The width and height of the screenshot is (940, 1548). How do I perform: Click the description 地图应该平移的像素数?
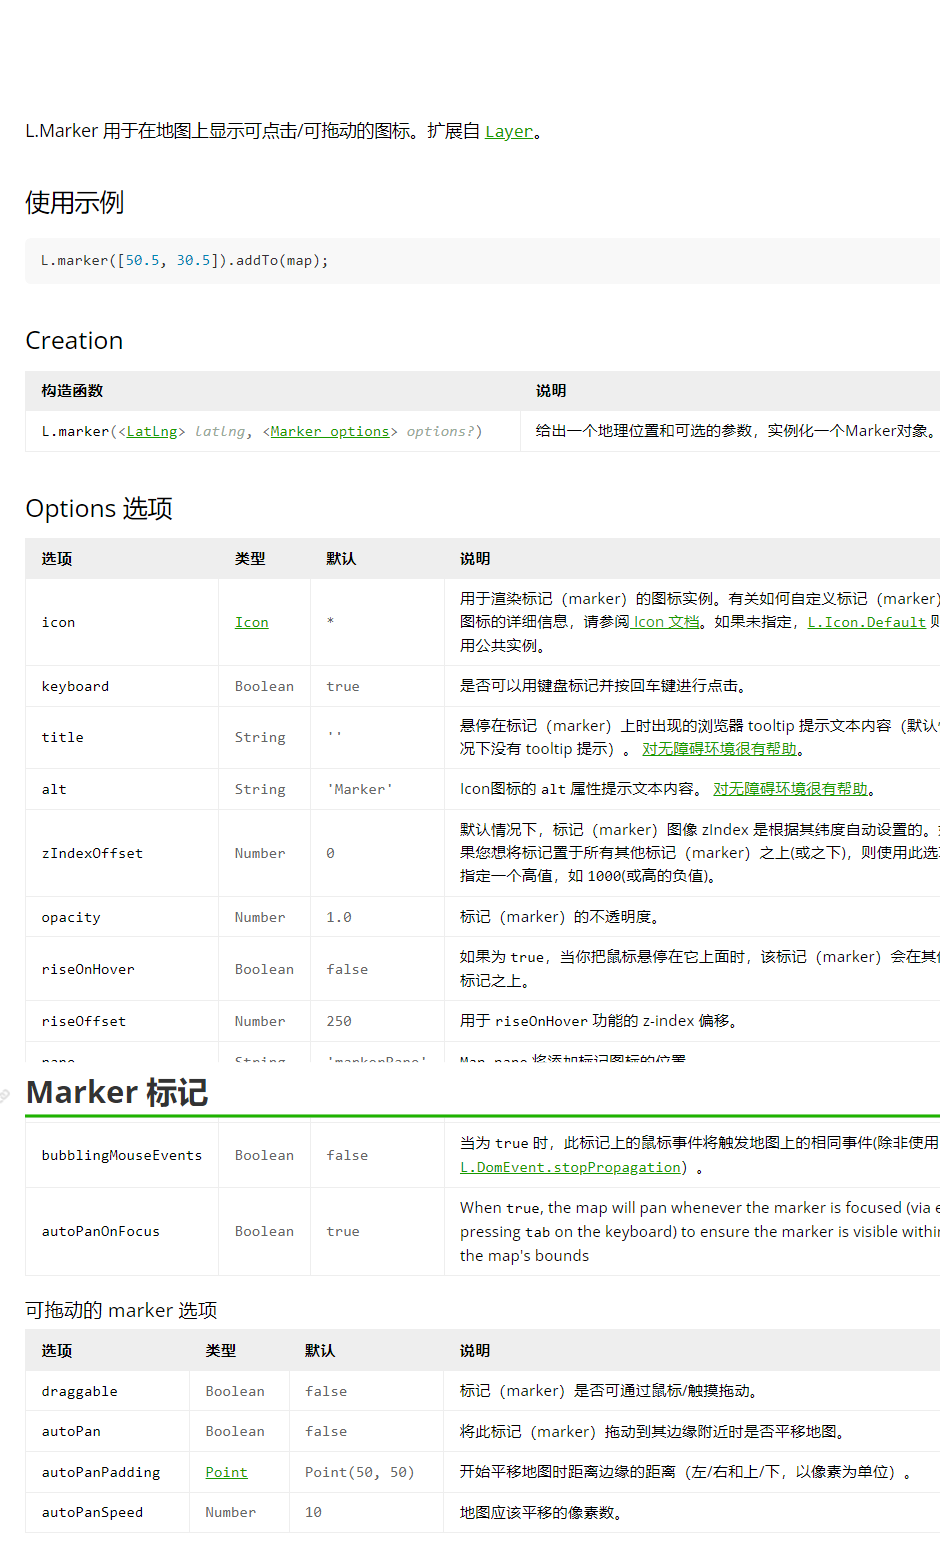[x=541, y=1512]
